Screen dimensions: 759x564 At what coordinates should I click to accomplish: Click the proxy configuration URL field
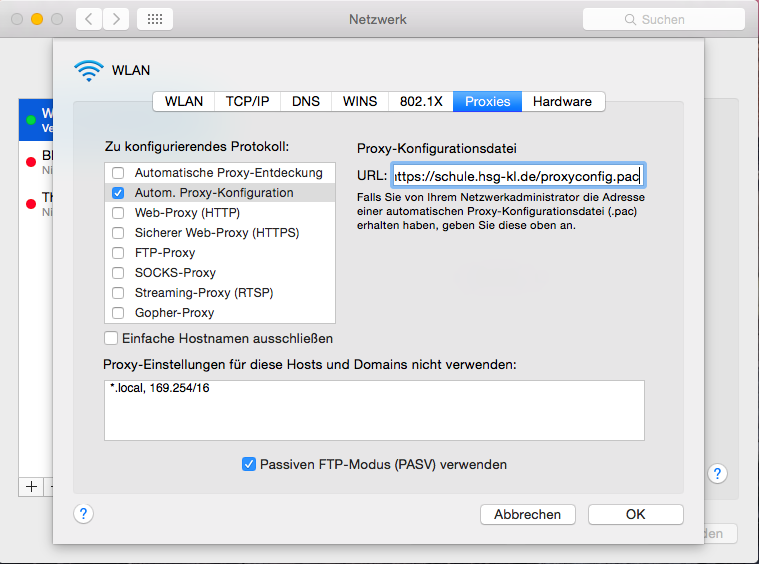518,176
